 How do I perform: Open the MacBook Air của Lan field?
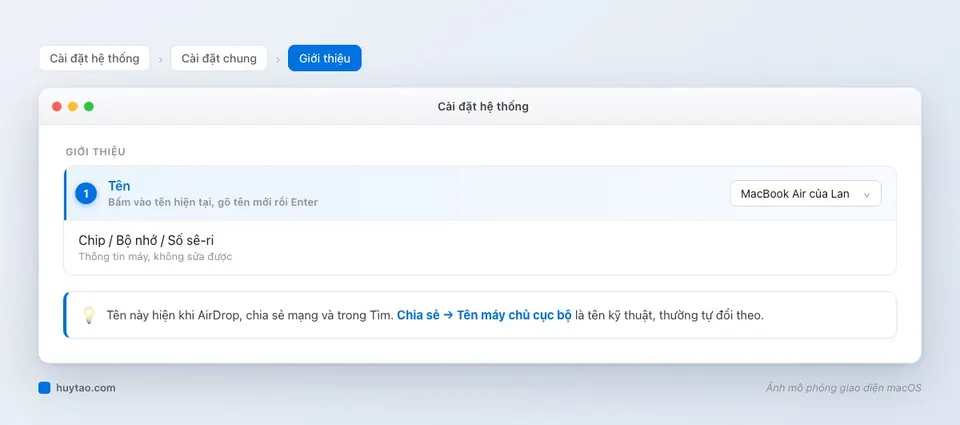805,194
